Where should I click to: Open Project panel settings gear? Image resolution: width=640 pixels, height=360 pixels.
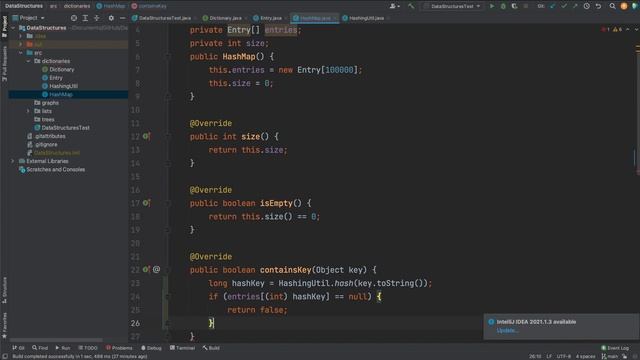[x=111, y=18]
